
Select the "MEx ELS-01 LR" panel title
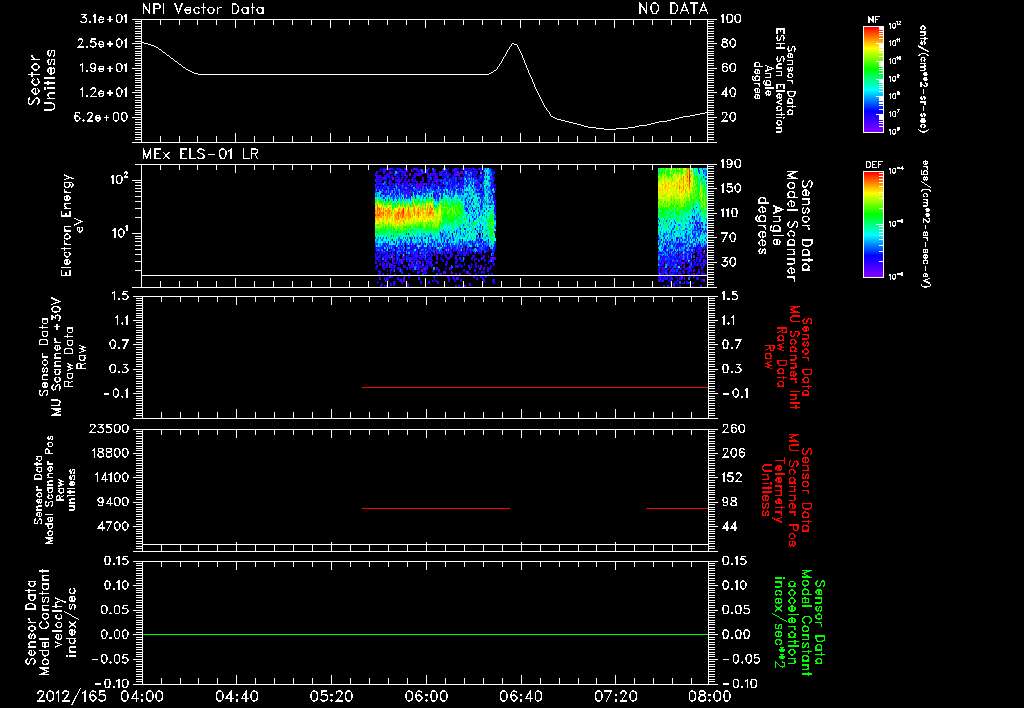(200, 154)
